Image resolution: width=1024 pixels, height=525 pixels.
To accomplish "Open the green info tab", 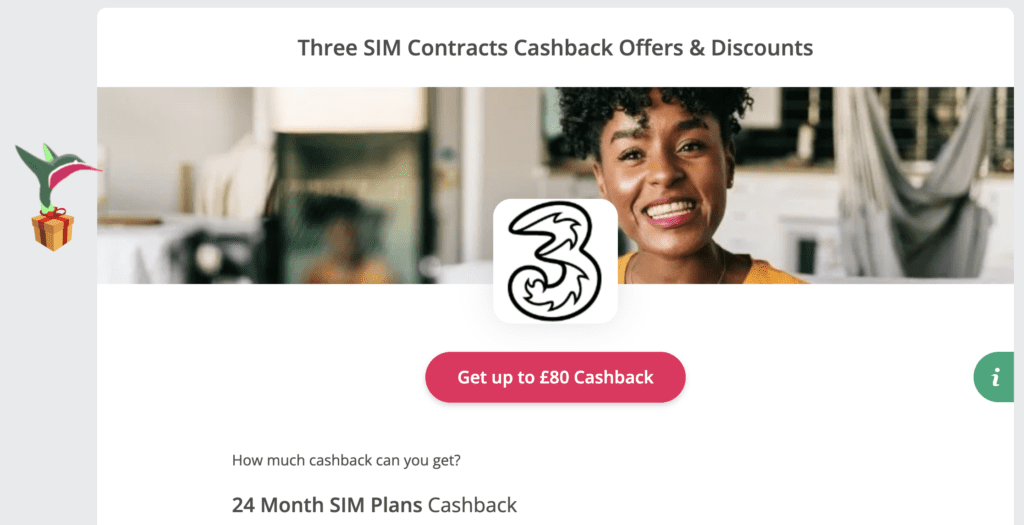I will click(995, 377).
